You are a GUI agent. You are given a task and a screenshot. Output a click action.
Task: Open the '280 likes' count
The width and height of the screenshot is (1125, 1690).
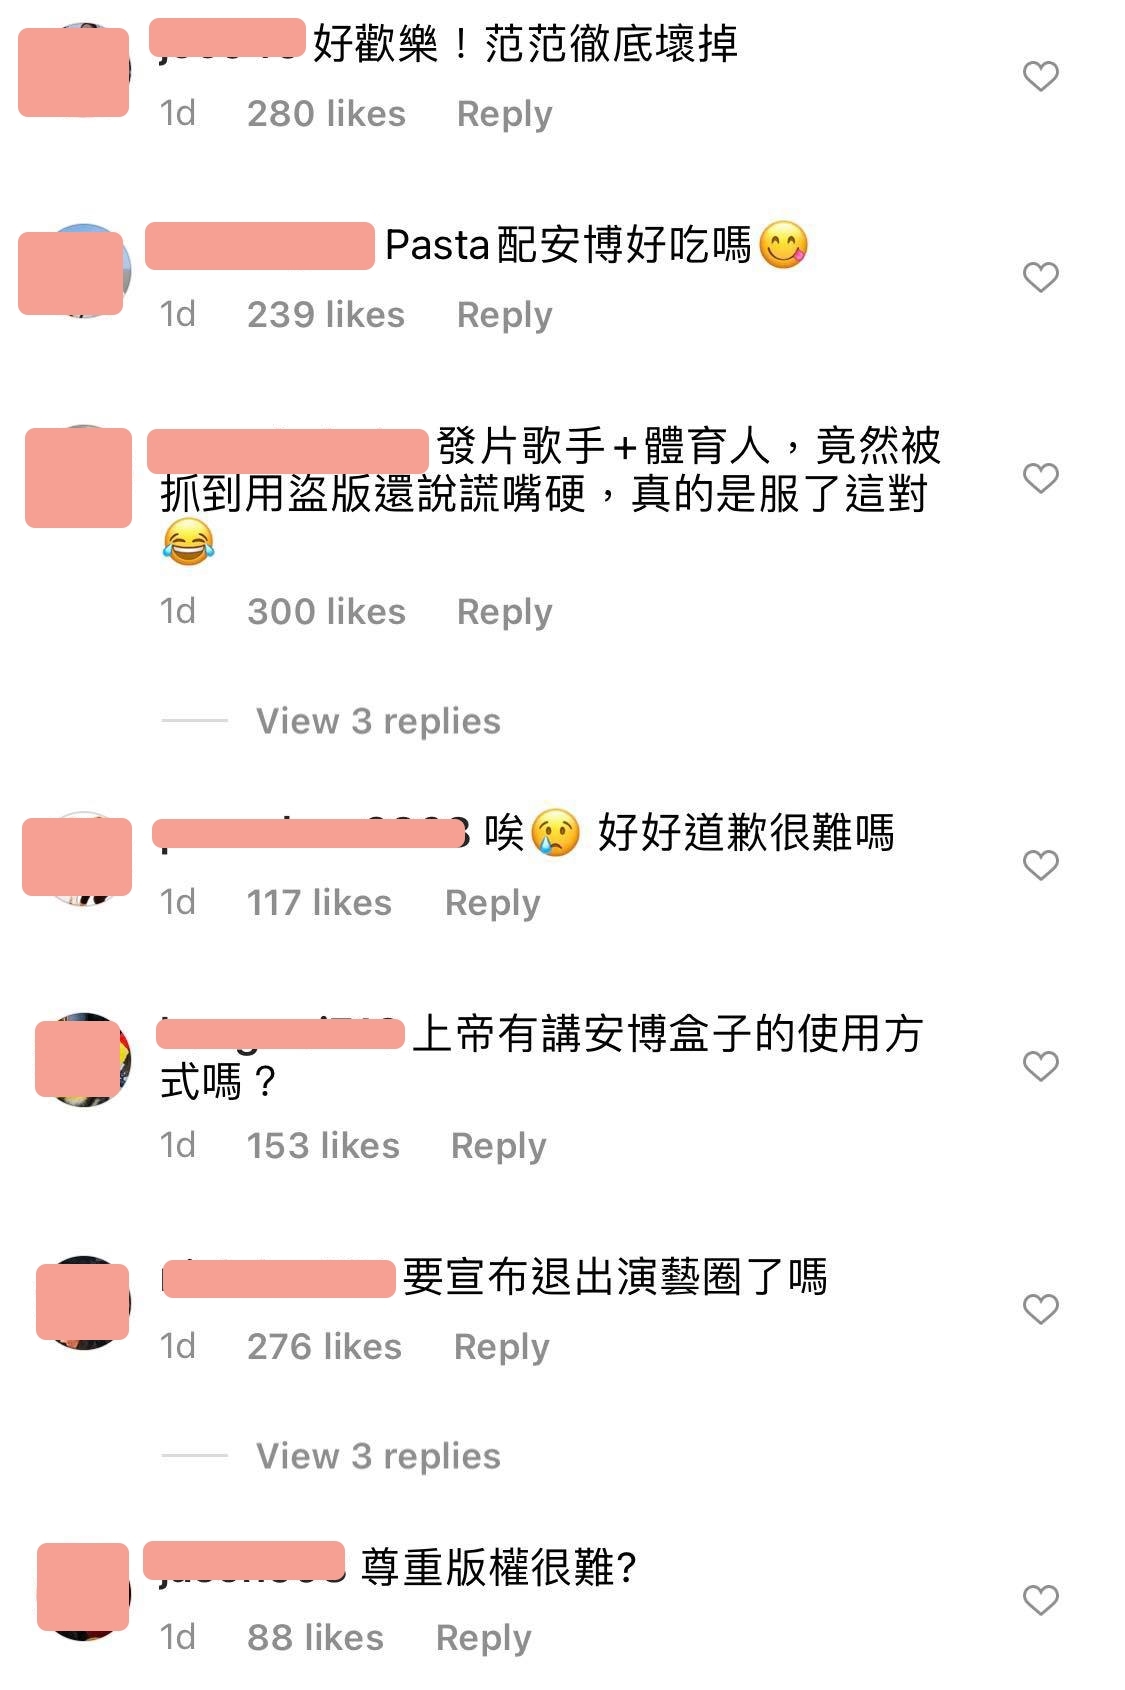pyautogui.click(x=326, y=113)
